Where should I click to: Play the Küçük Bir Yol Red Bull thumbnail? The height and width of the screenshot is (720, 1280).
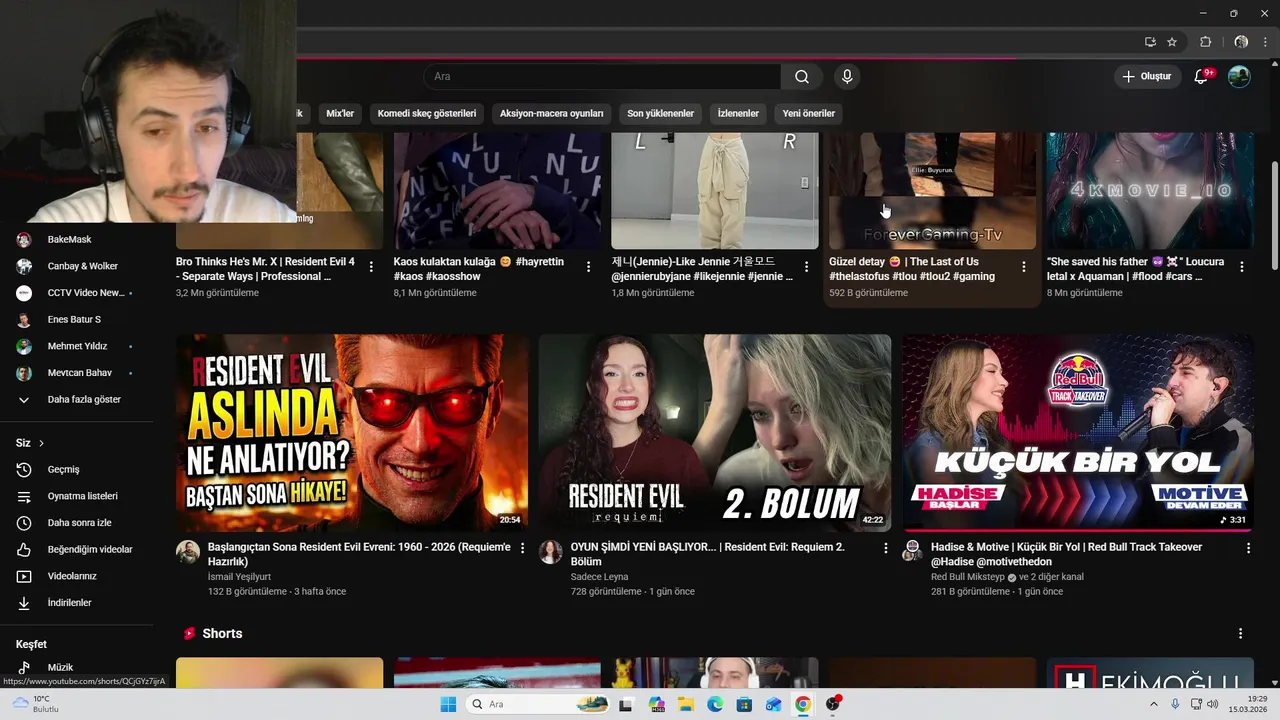coord(1078,433)
